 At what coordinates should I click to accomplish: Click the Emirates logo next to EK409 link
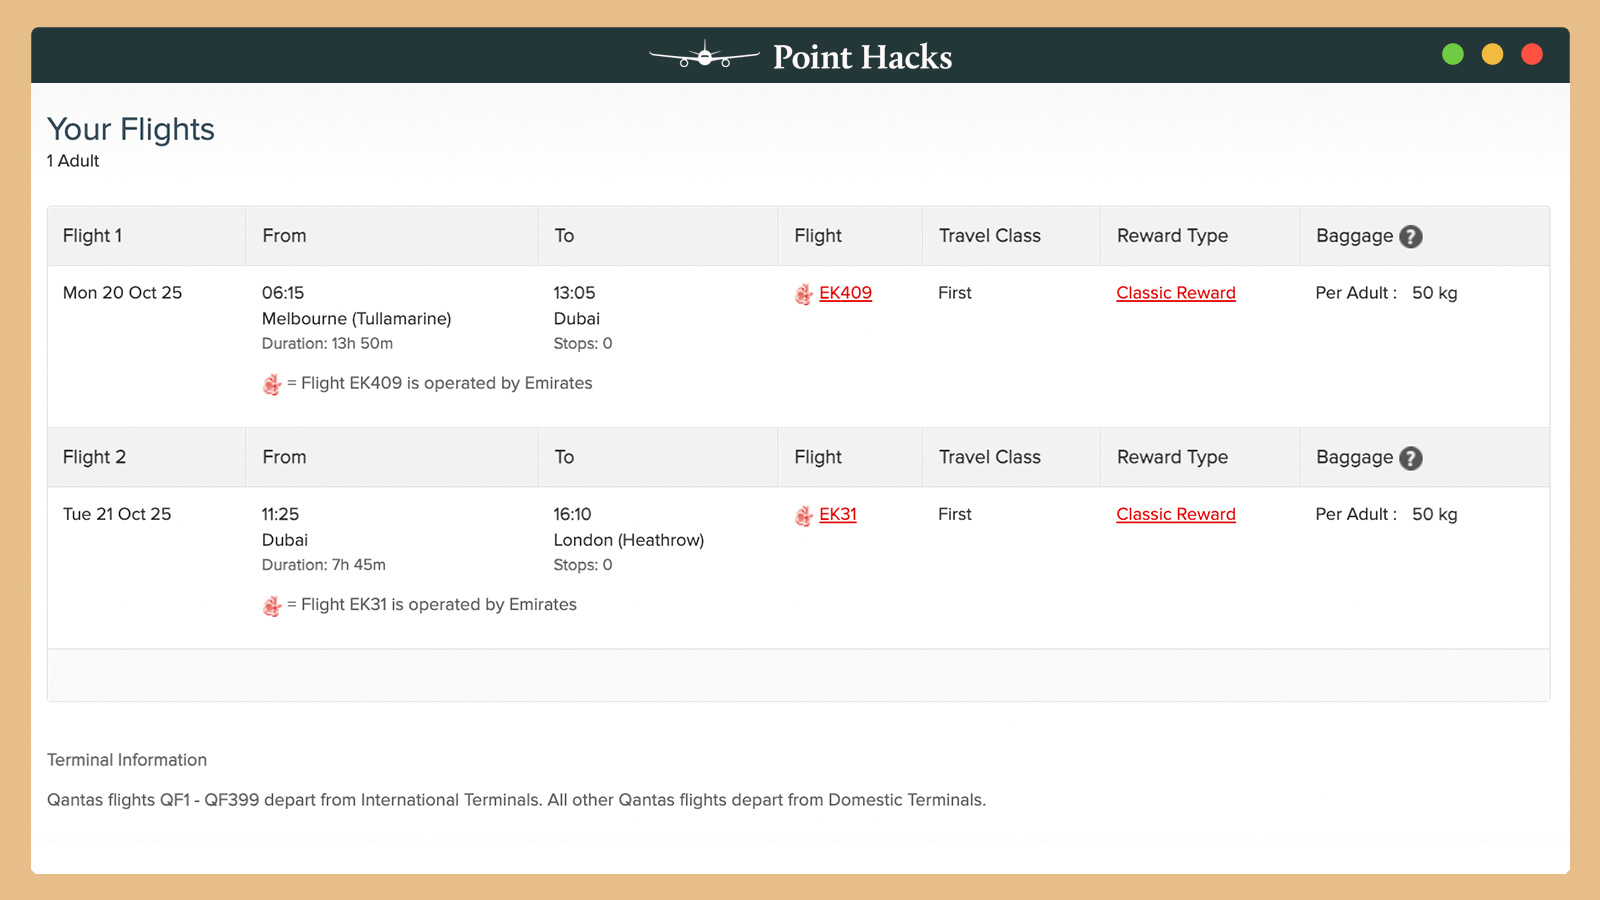point(804,294)
